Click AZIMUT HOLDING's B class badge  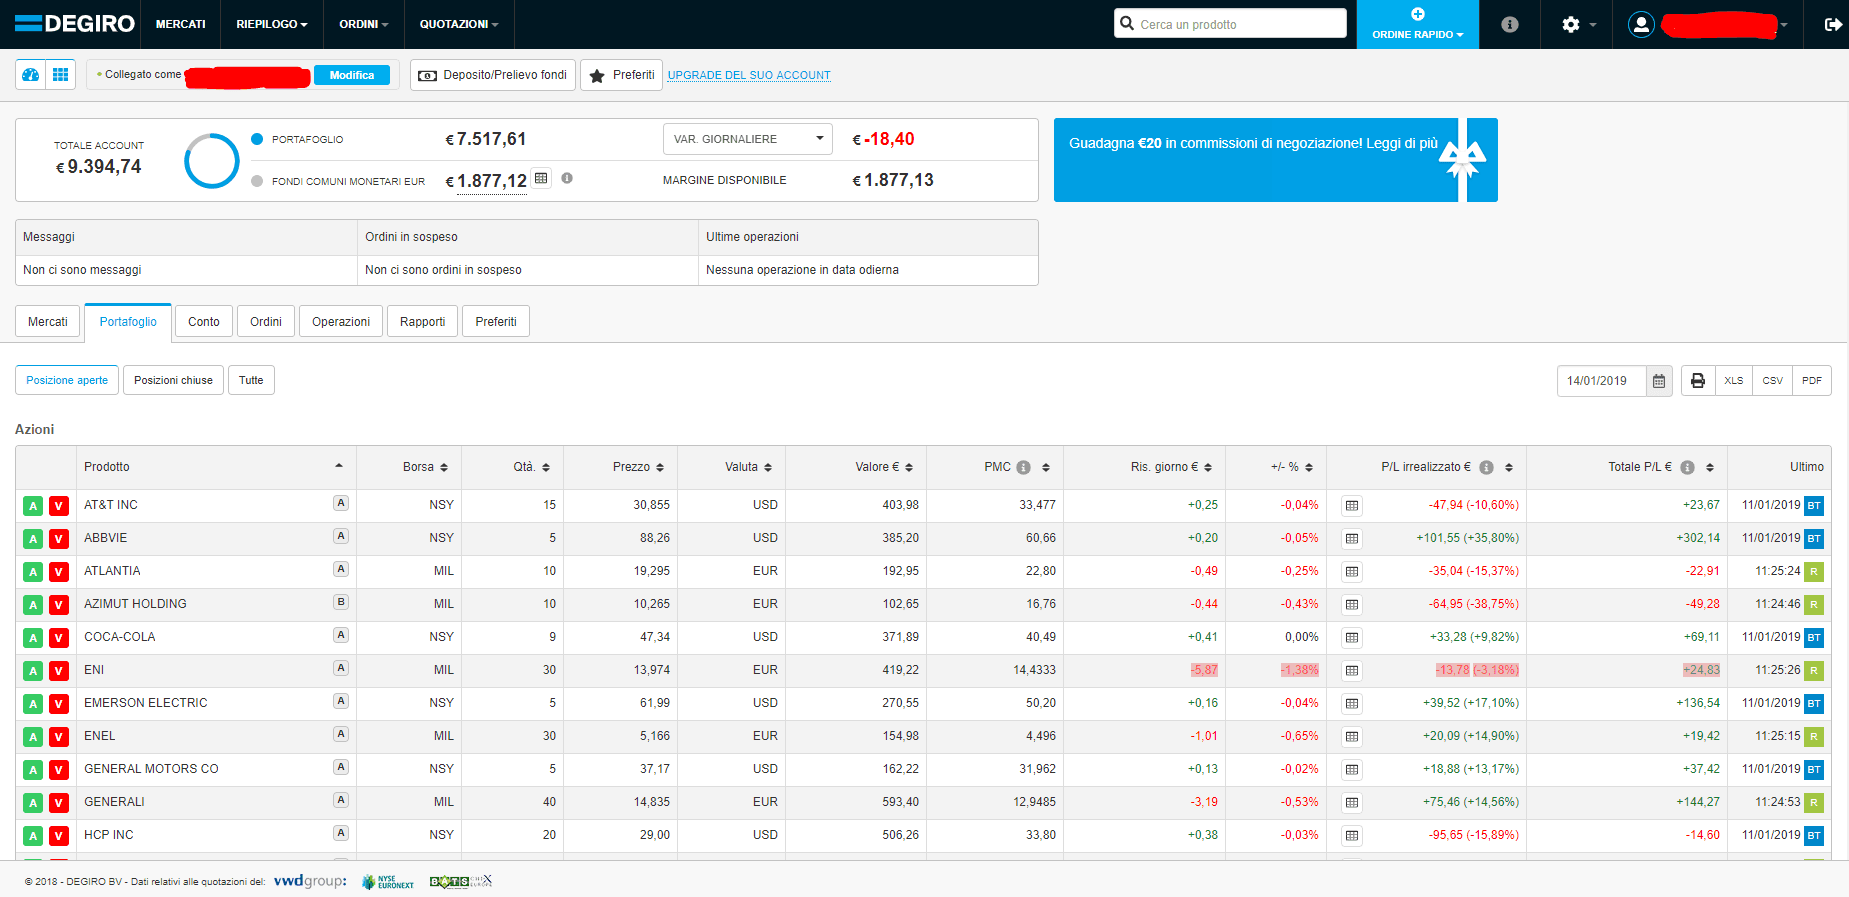[341, 602]
